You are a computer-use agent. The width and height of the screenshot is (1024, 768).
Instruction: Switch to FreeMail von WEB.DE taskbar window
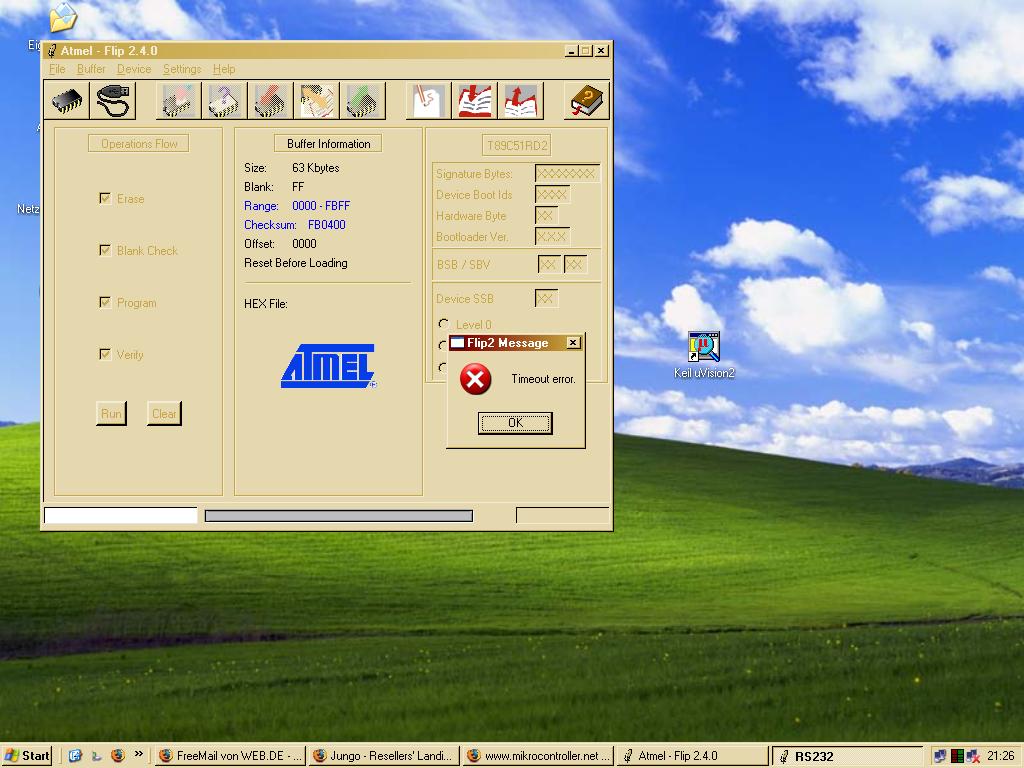click(230, 756)
